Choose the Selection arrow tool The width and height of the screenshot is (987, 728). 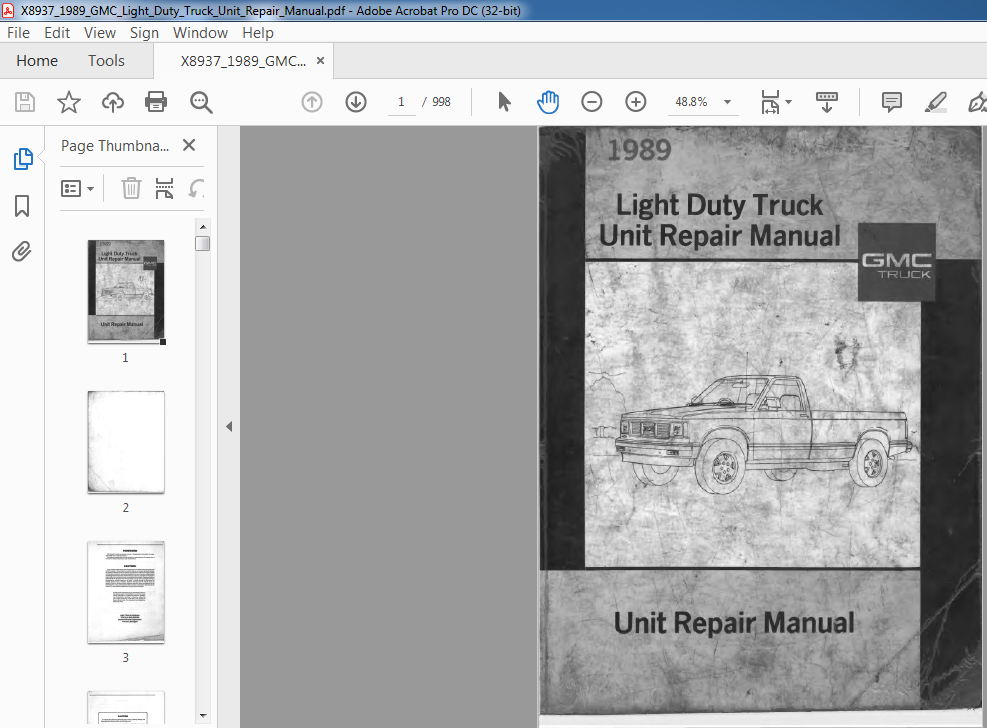pyautogui.click(x=504, y=101)
